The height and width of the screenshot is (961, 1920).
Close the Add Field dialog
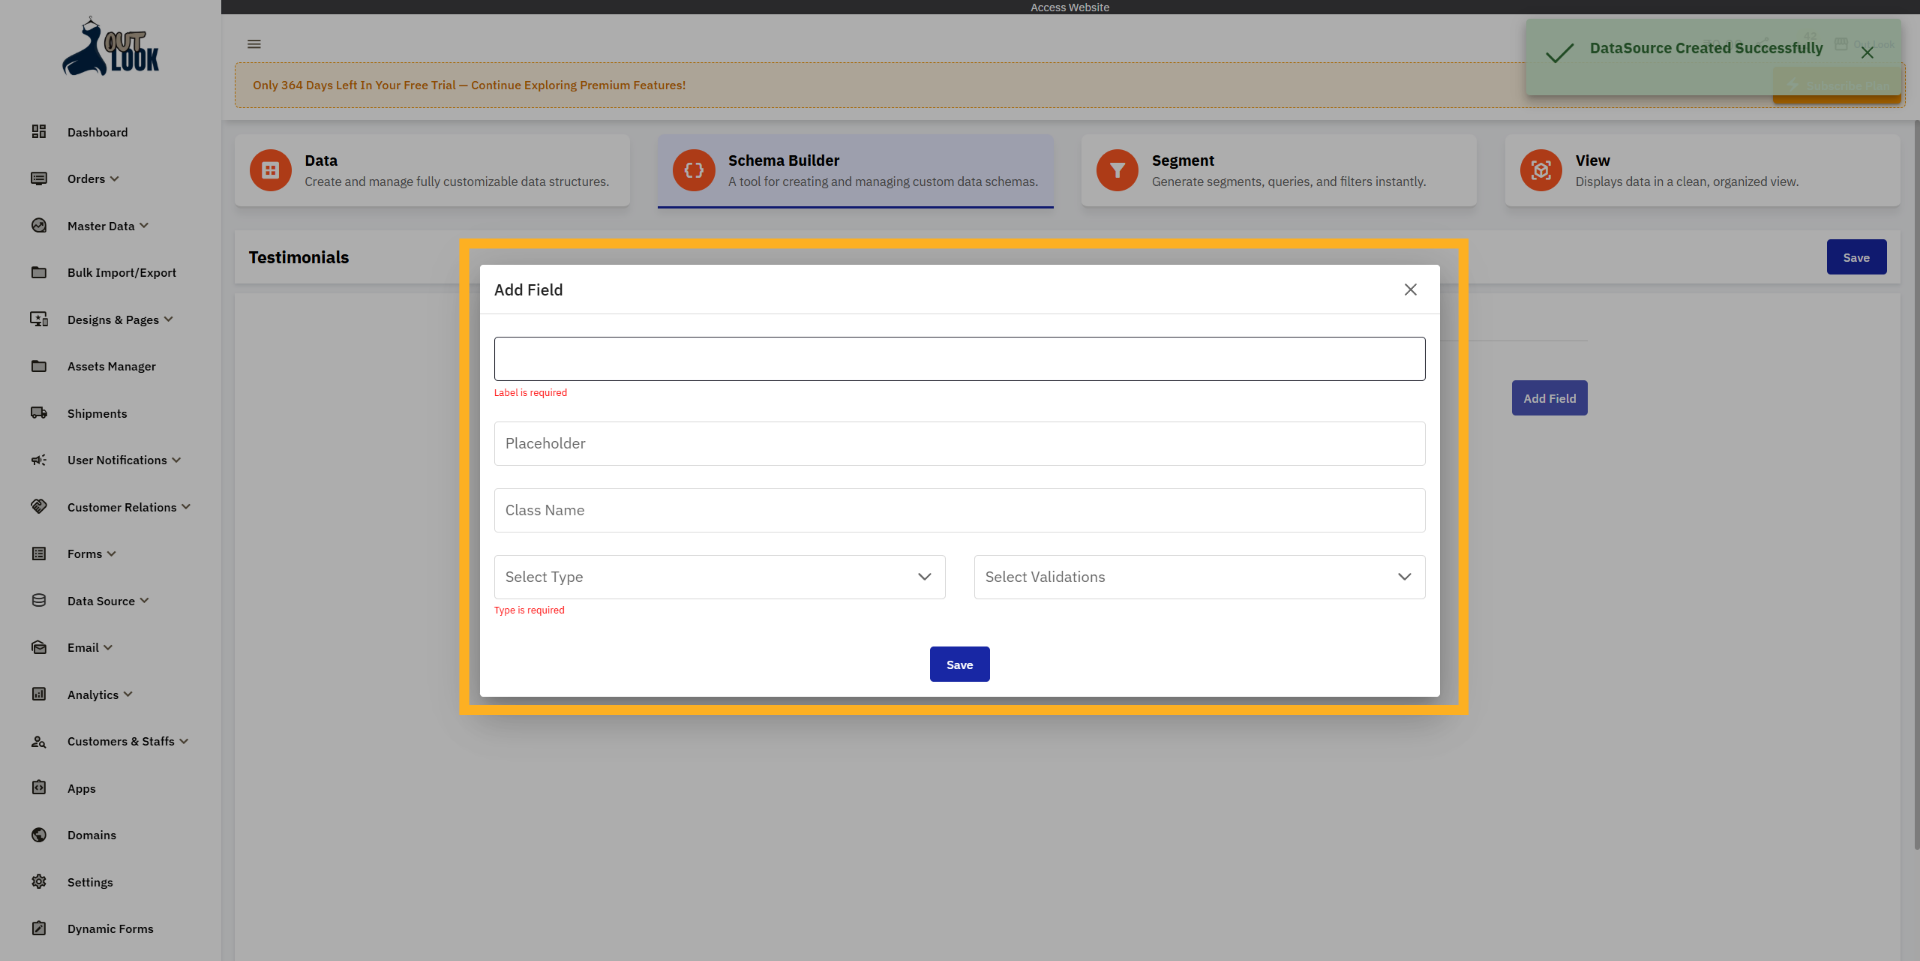1411,290
